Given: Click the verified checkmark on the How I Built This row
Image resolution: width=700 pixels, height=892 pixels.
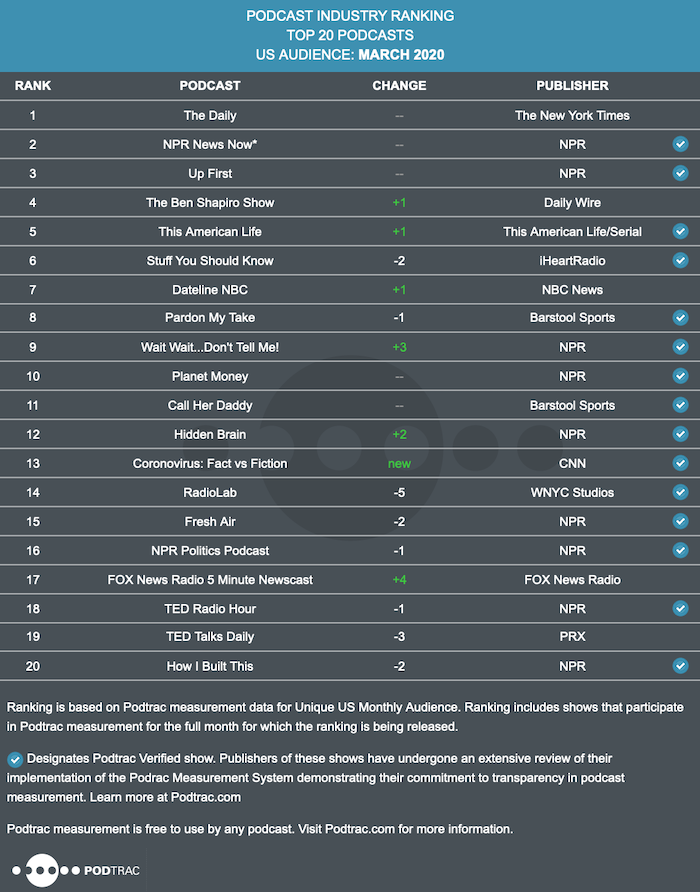Looking at the screenshot, I should point(680,666).
